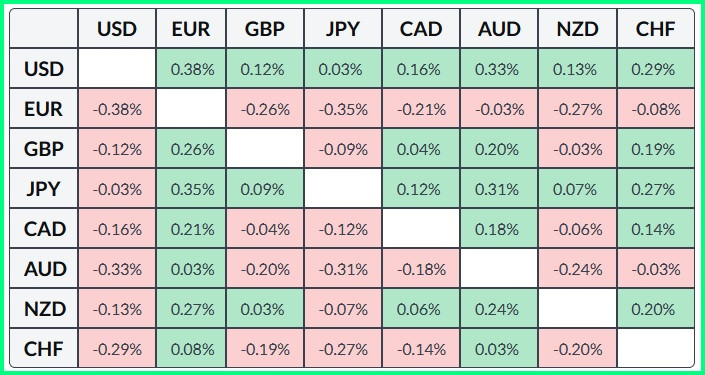Click the USD versus EUR 0.38% cell
This screenshot has height=375, width=705.
click(191, 69)
